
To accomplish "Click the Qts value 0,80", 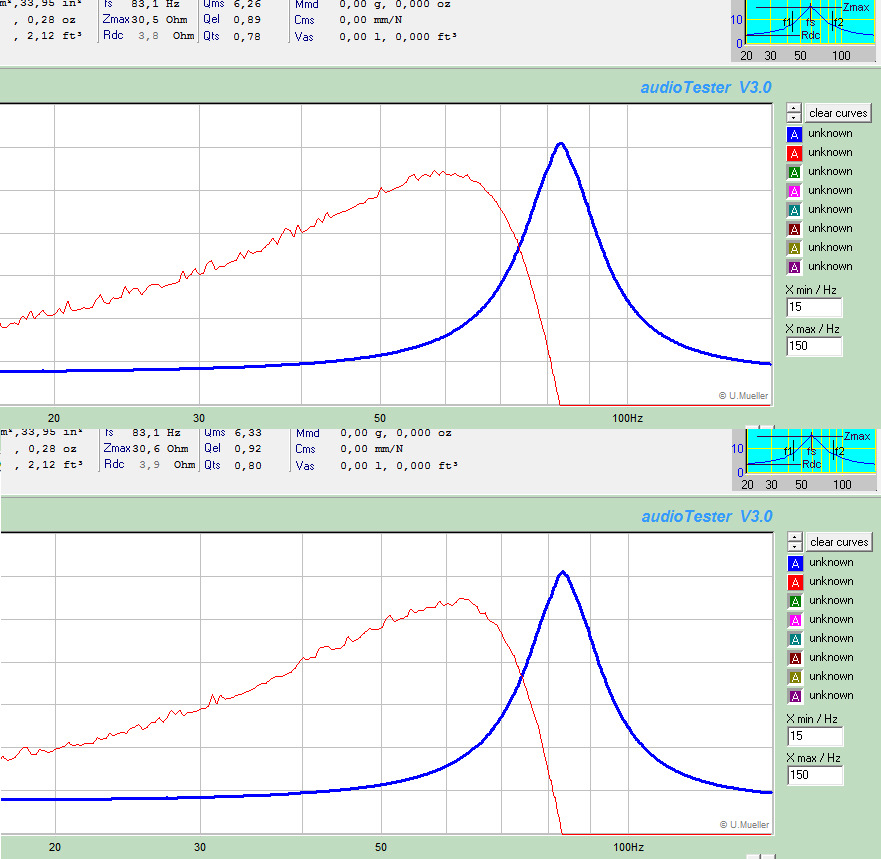I will point(248,465).
